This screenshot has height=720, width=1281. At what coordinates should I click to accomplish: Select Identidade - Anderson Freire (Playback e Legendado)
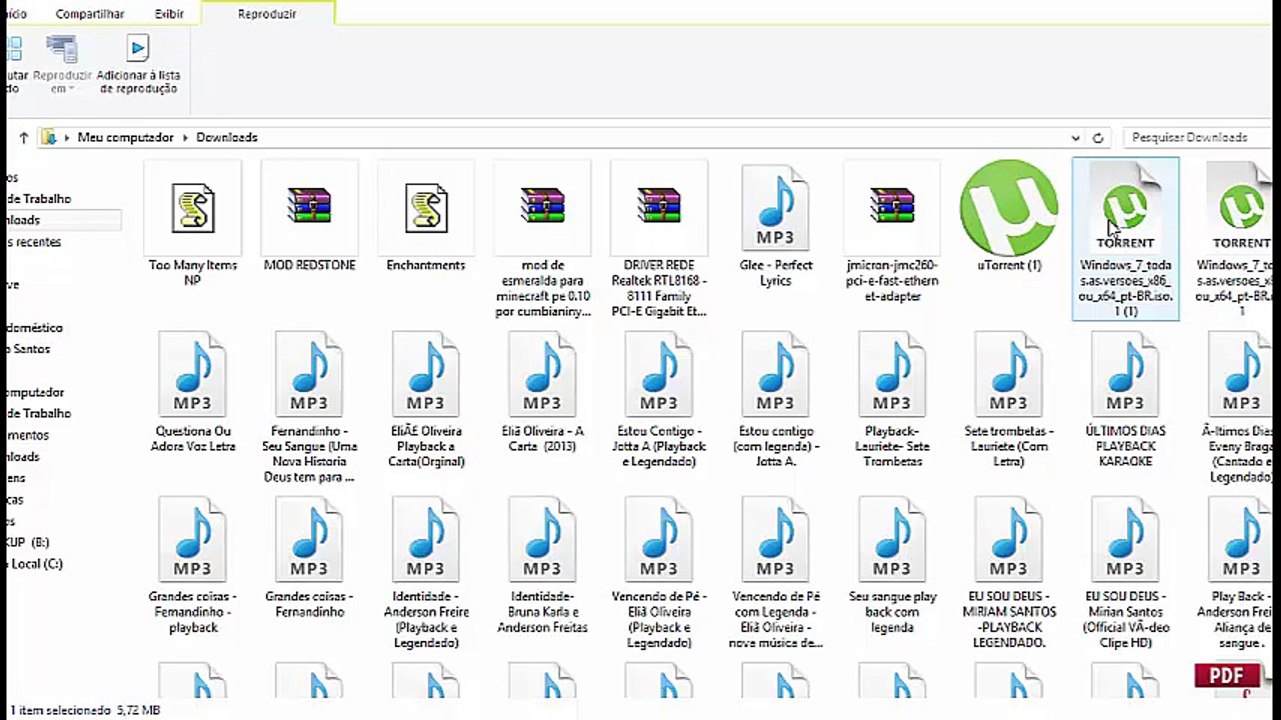(x=426, y=539)
